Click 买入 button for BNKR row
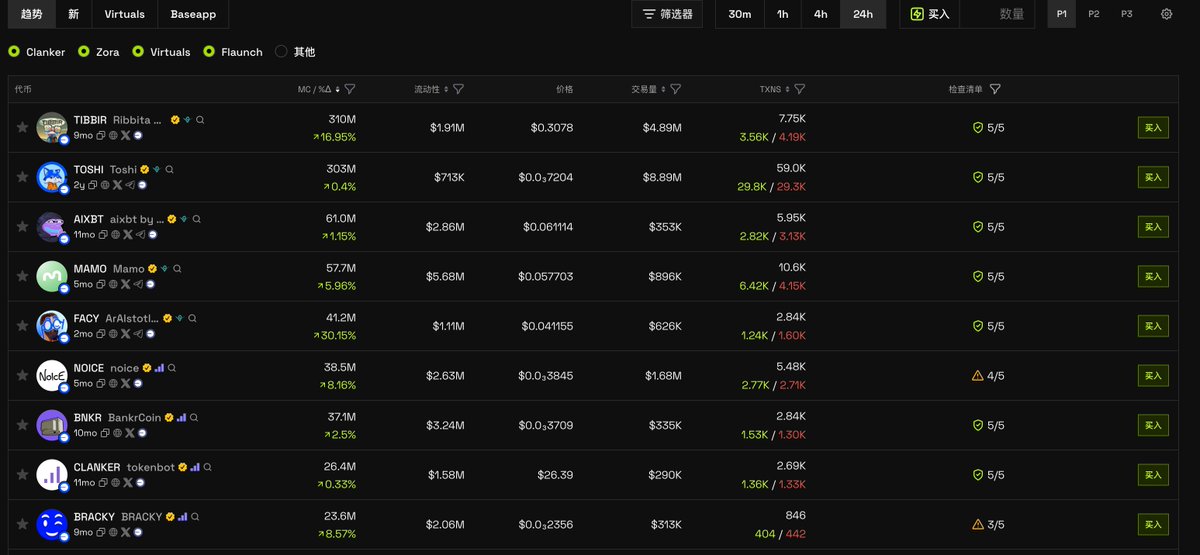Viewport: 1200px width, 555px height. (x=1153, y=425)
